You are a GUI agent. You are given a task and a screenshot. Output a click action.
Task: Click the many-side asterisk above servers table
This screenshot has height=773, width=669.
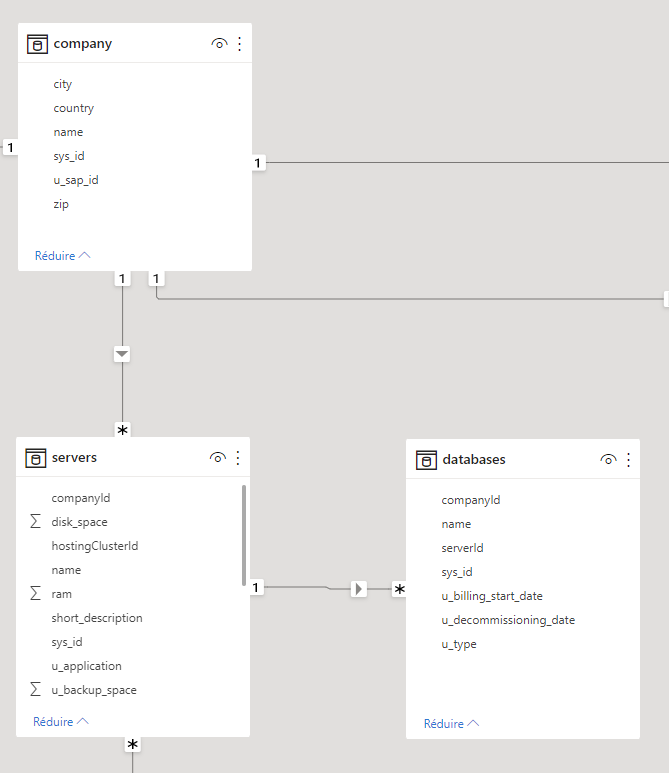coord(122,430)
